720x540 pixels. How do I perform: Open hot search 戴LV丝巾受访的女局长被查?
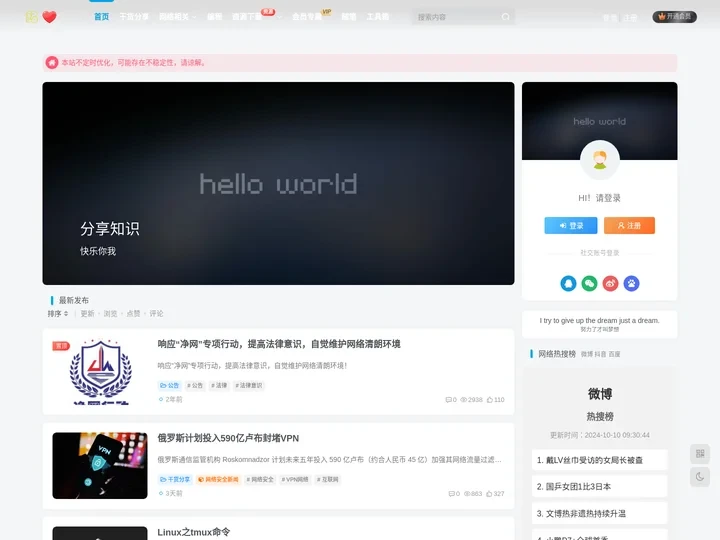(x=599, y=460)
